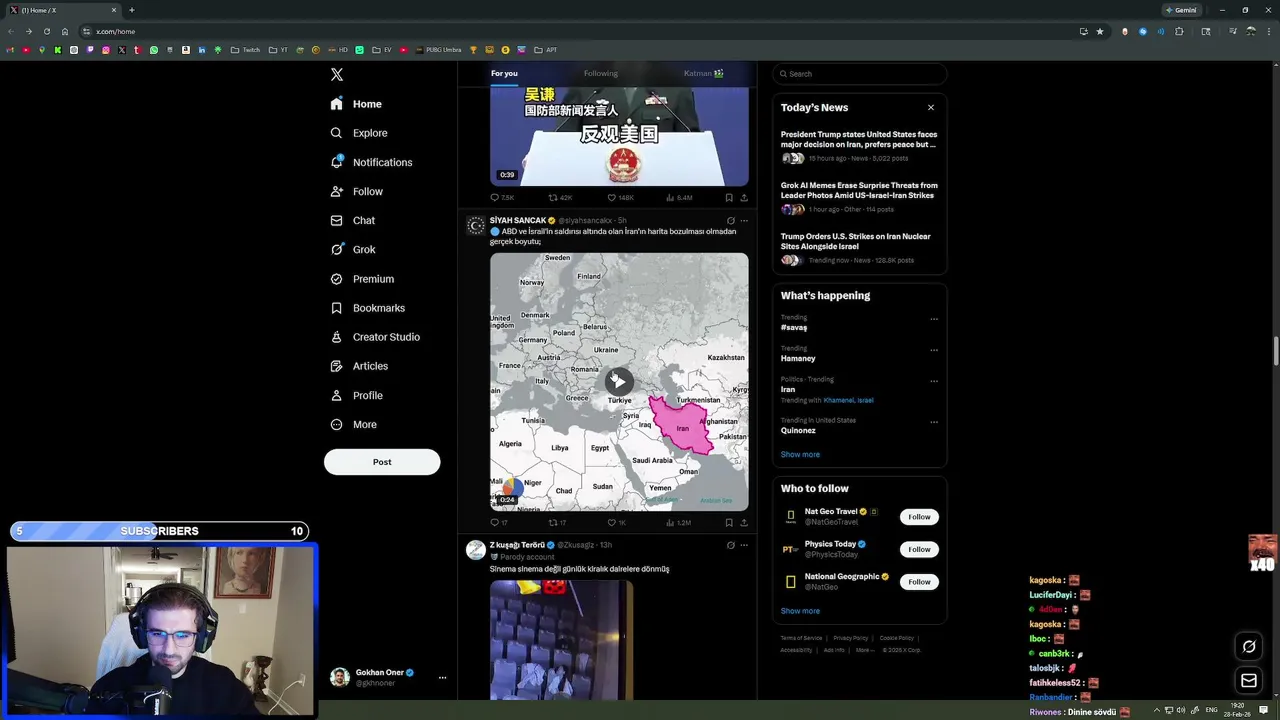Open more options for Quinonez trend
This screenshot has width=1280, height=720.
click(x=934, y=422)
